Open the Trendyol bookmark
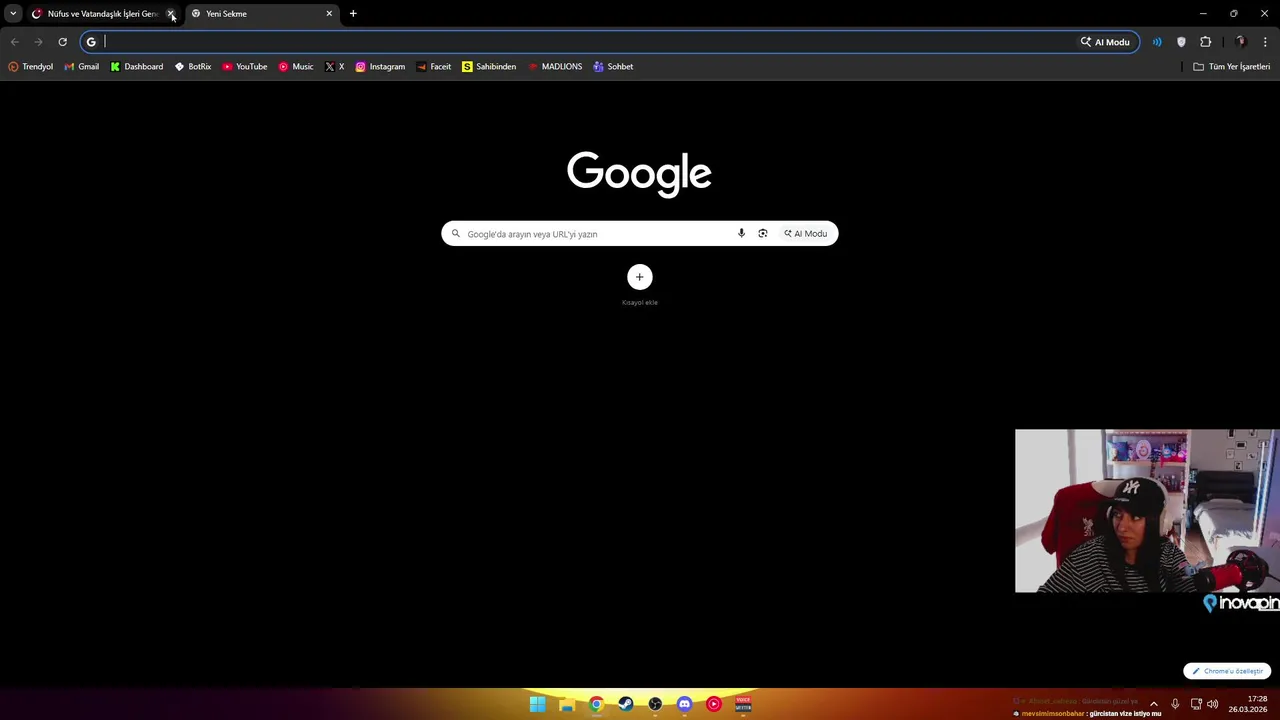This screenshot has width=1280, height=720. point(31,67)
